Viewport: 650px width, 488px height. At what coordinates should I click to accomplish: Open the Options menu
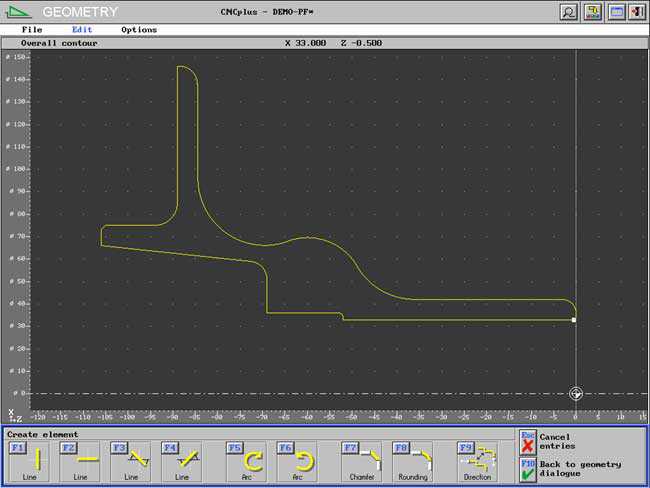pos(139,30)
